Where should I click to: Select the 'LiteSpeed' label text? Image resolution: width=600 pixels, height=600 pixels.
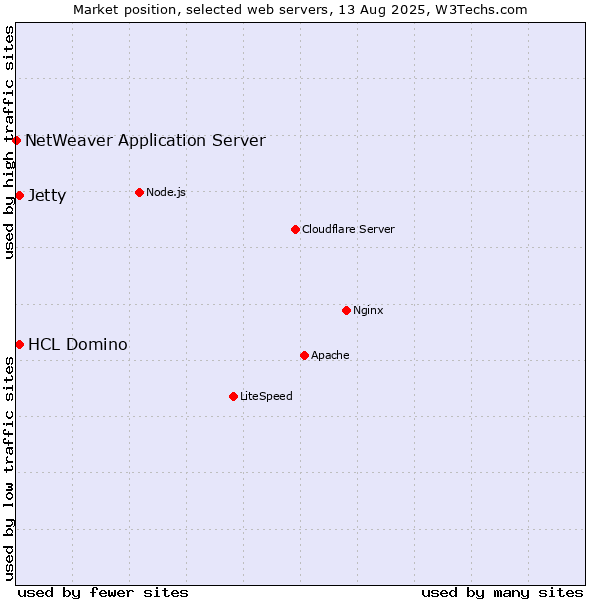pyautogui.click(x=266, y=396)
